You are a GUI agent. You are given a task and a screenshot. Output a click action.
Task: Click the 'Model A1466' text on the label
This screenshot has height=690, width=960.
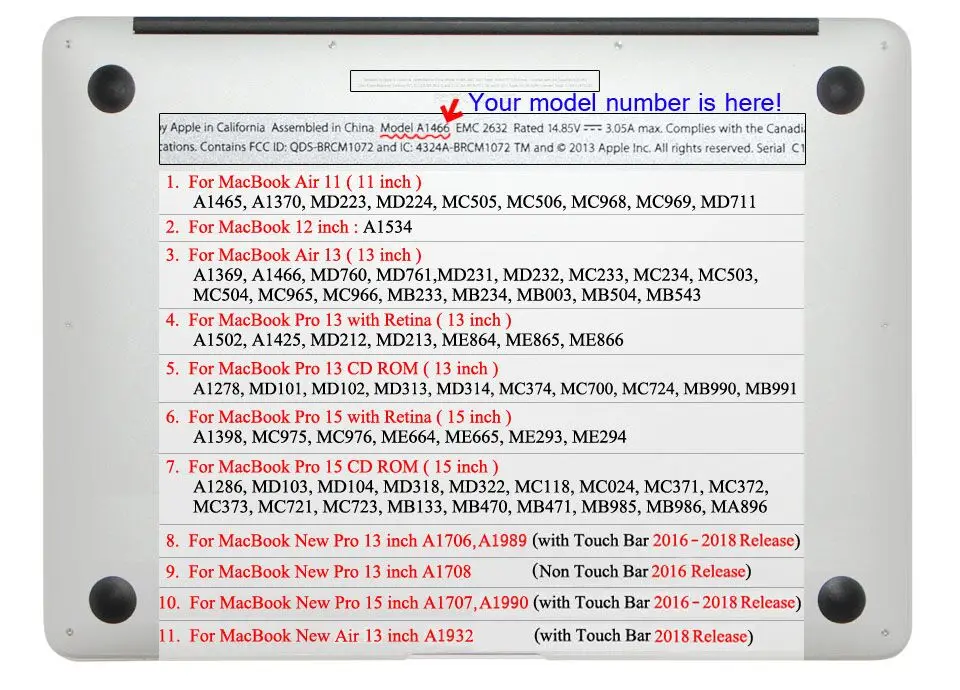414,128
